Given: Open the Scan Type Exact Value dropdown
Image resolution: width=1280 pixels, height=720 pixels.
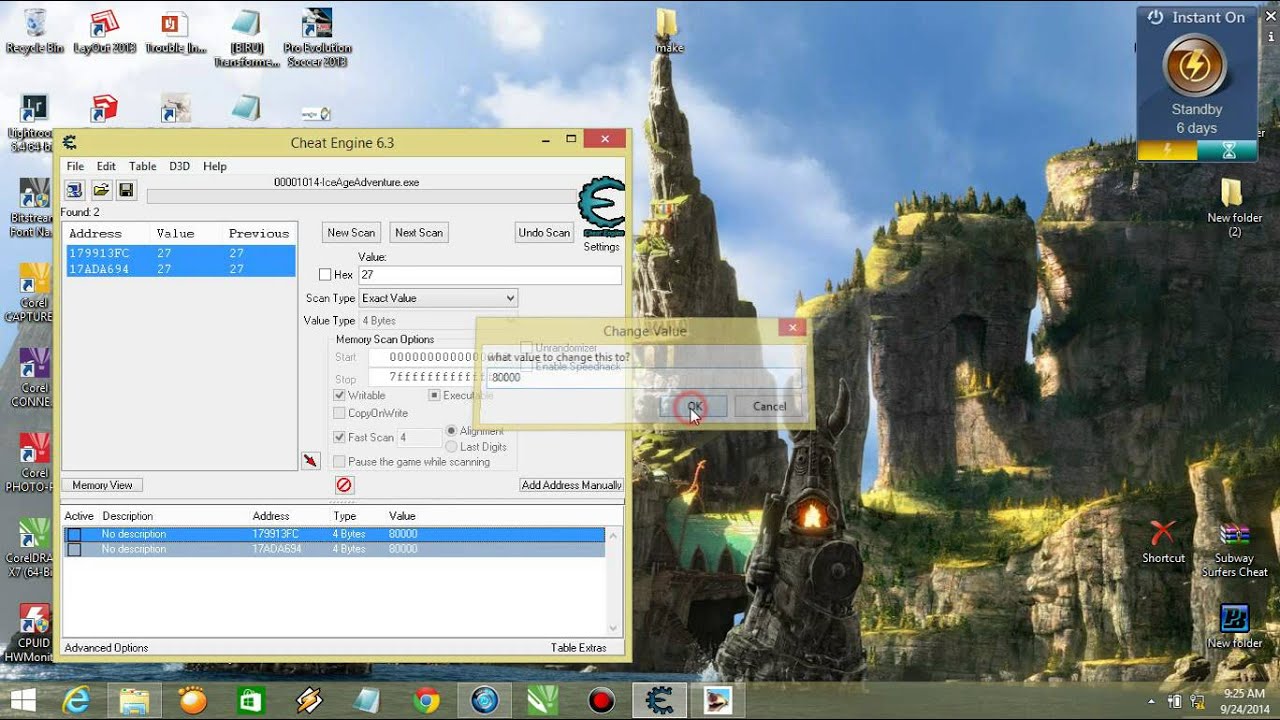Looking at the screenshot, I should (438, 298).
